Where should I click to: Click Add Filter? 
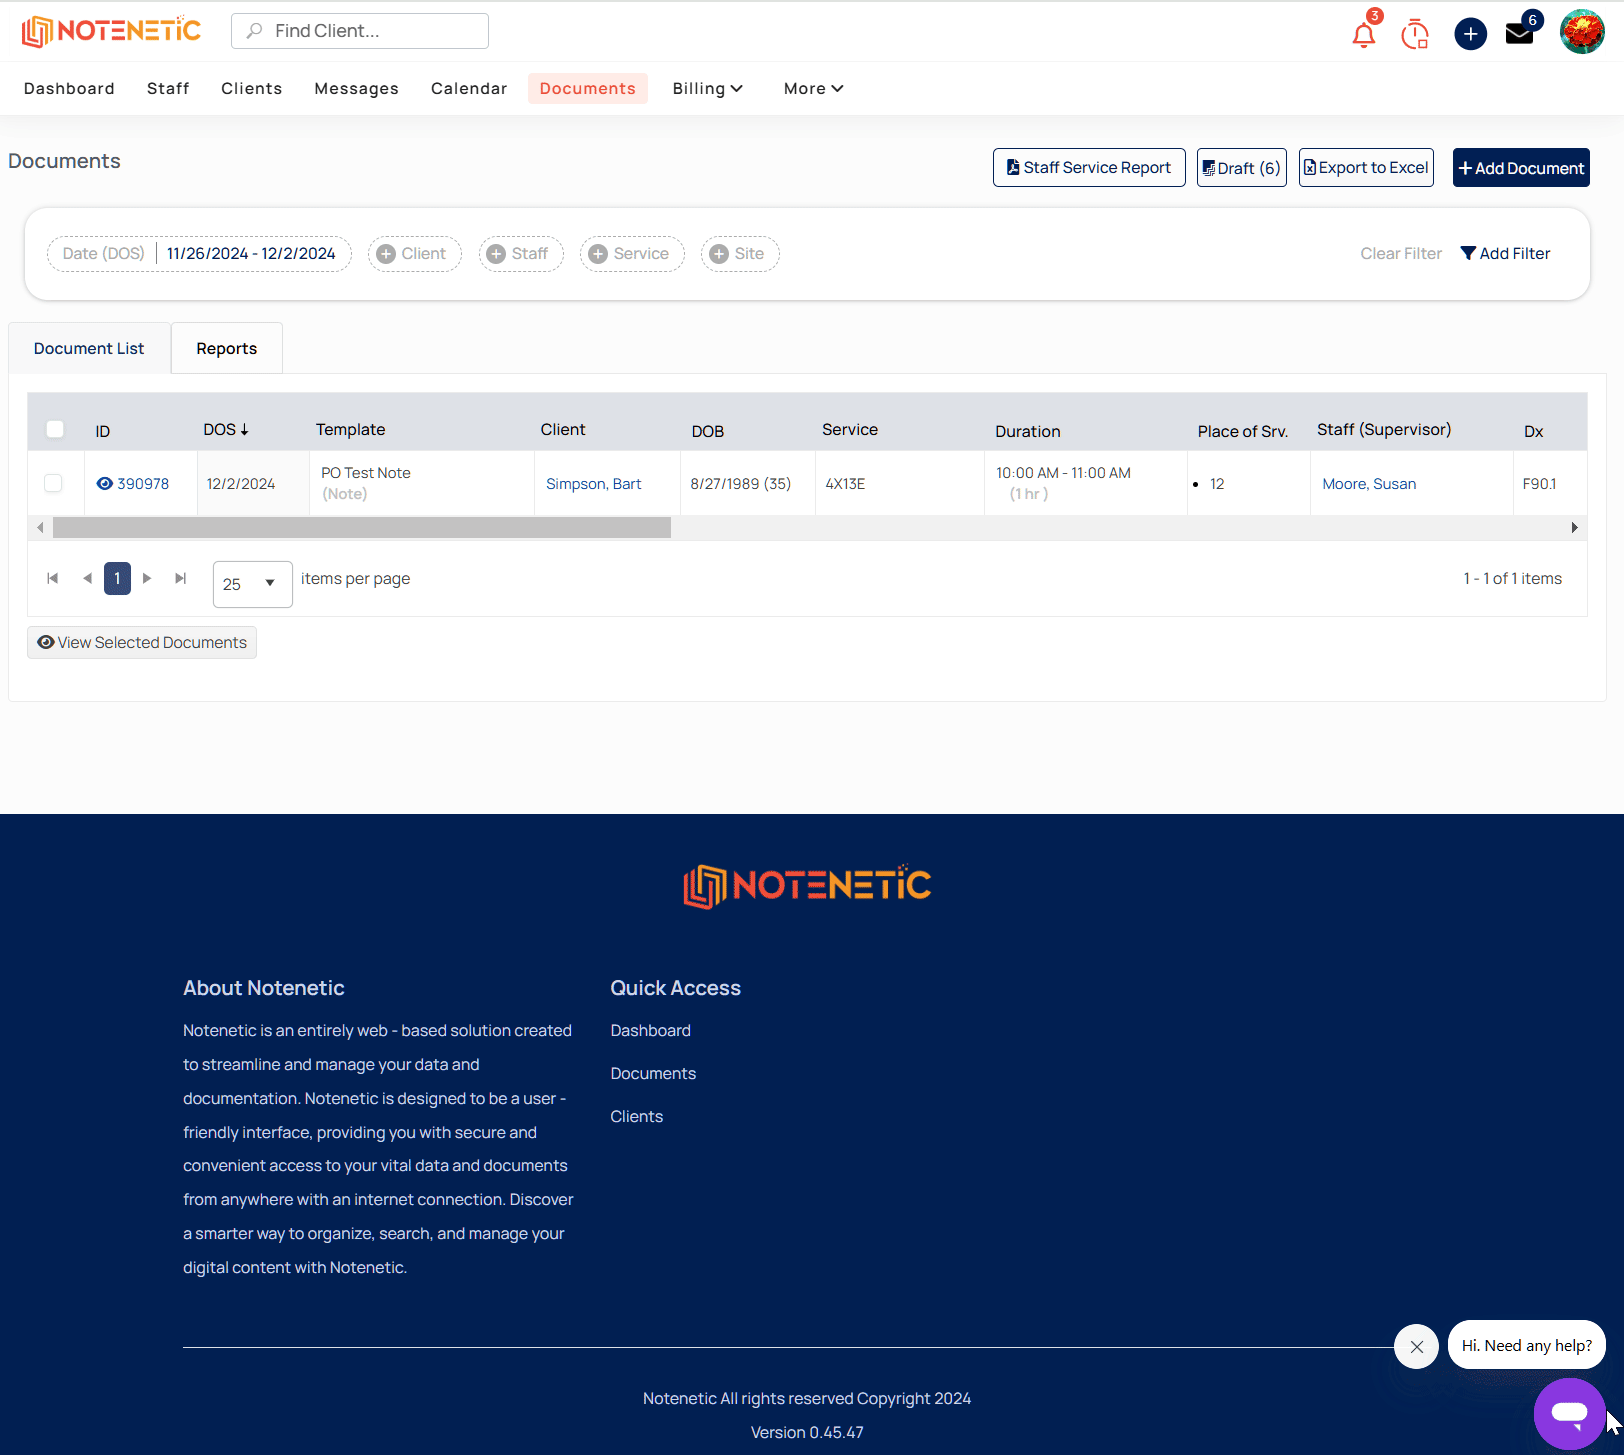coord(1505,254)
